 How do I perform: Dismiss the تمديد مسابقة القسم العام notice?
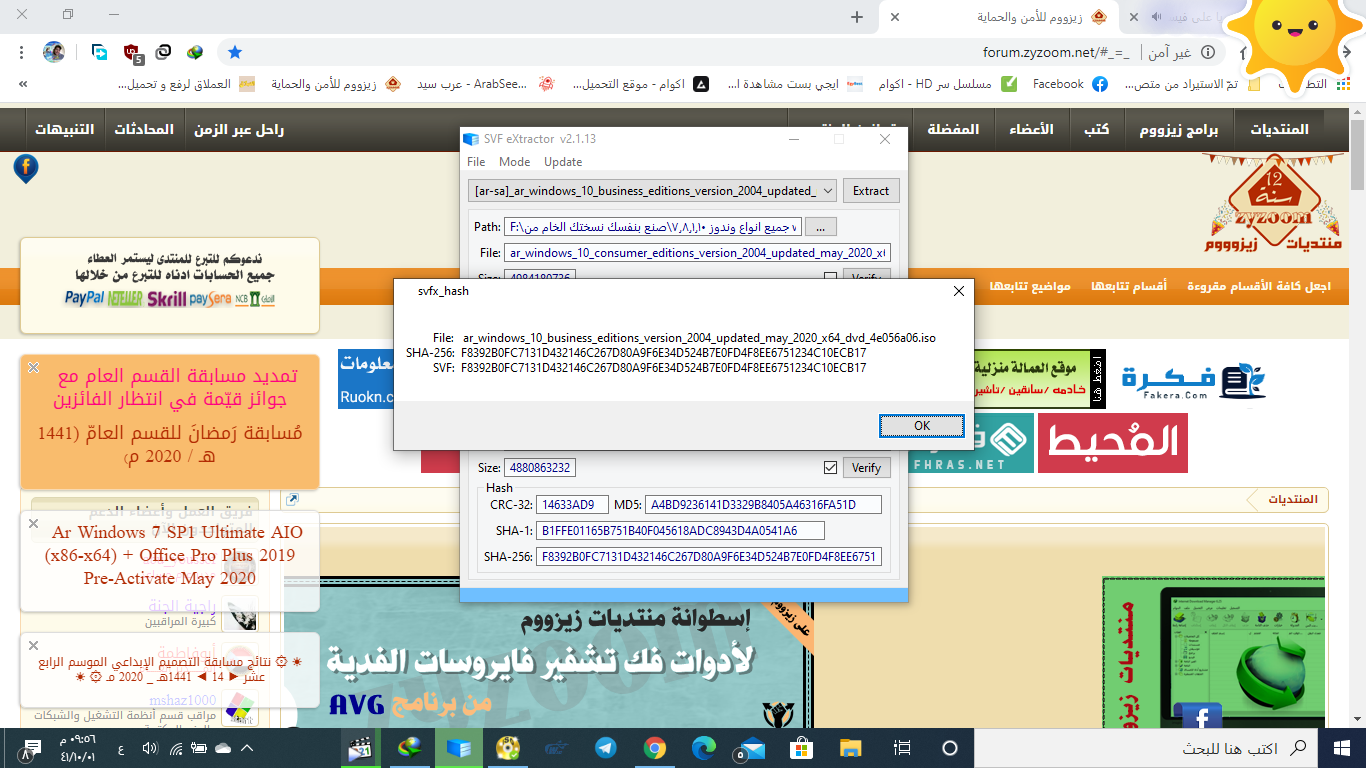[33, 368]
